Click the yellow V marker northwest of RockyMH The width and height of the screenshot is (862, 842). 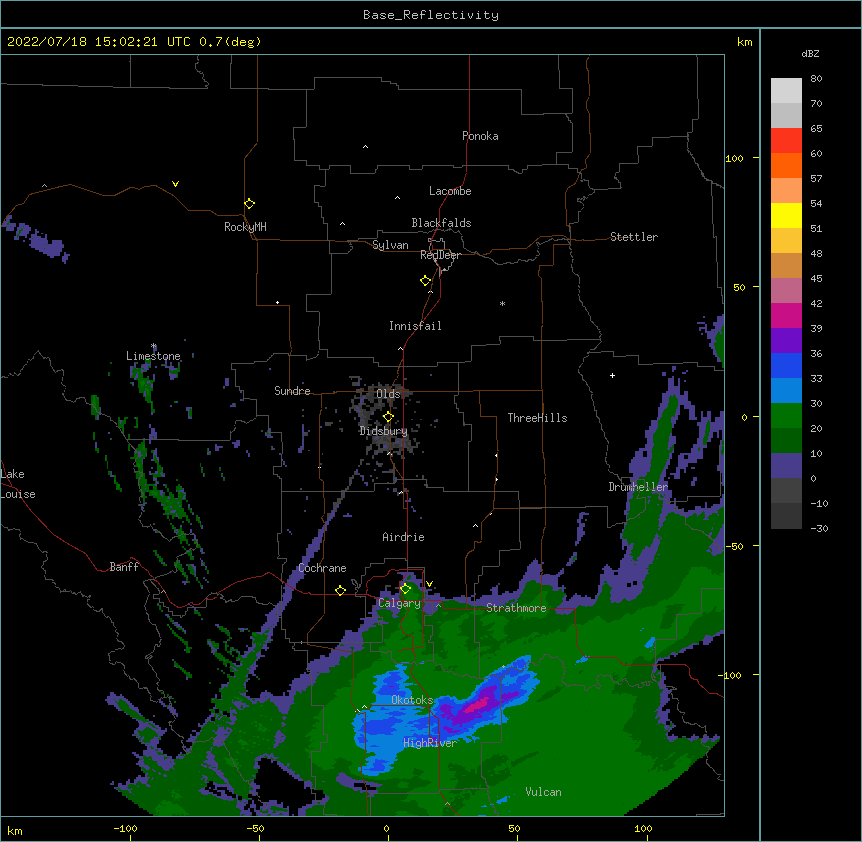coord(175,184)
